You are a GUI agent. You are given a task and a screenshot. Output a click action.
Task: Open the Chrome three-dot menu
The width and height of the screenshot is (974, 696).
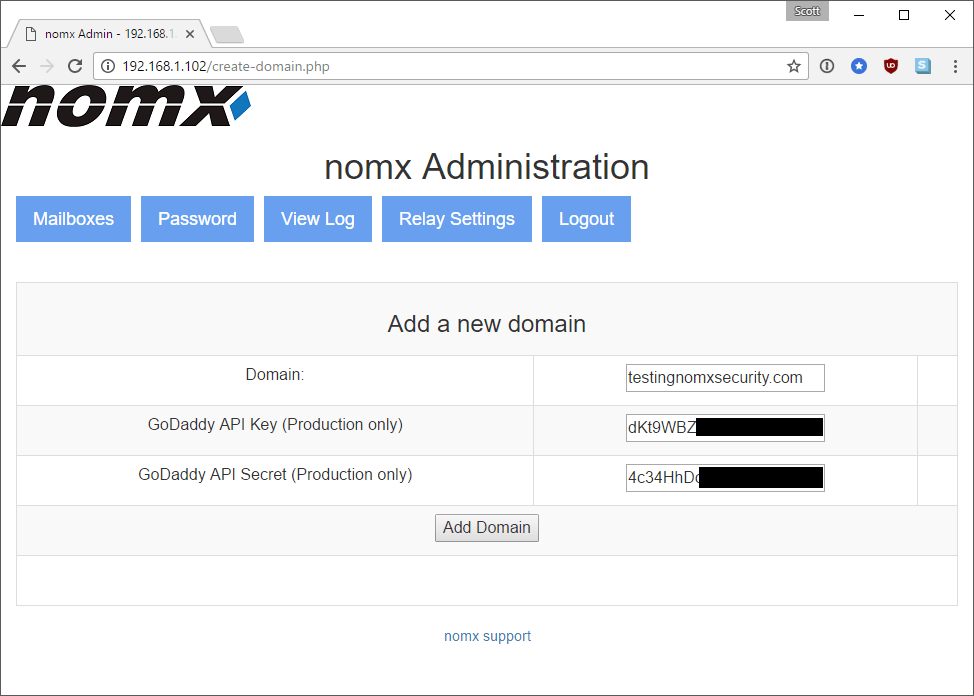(955, 66)
